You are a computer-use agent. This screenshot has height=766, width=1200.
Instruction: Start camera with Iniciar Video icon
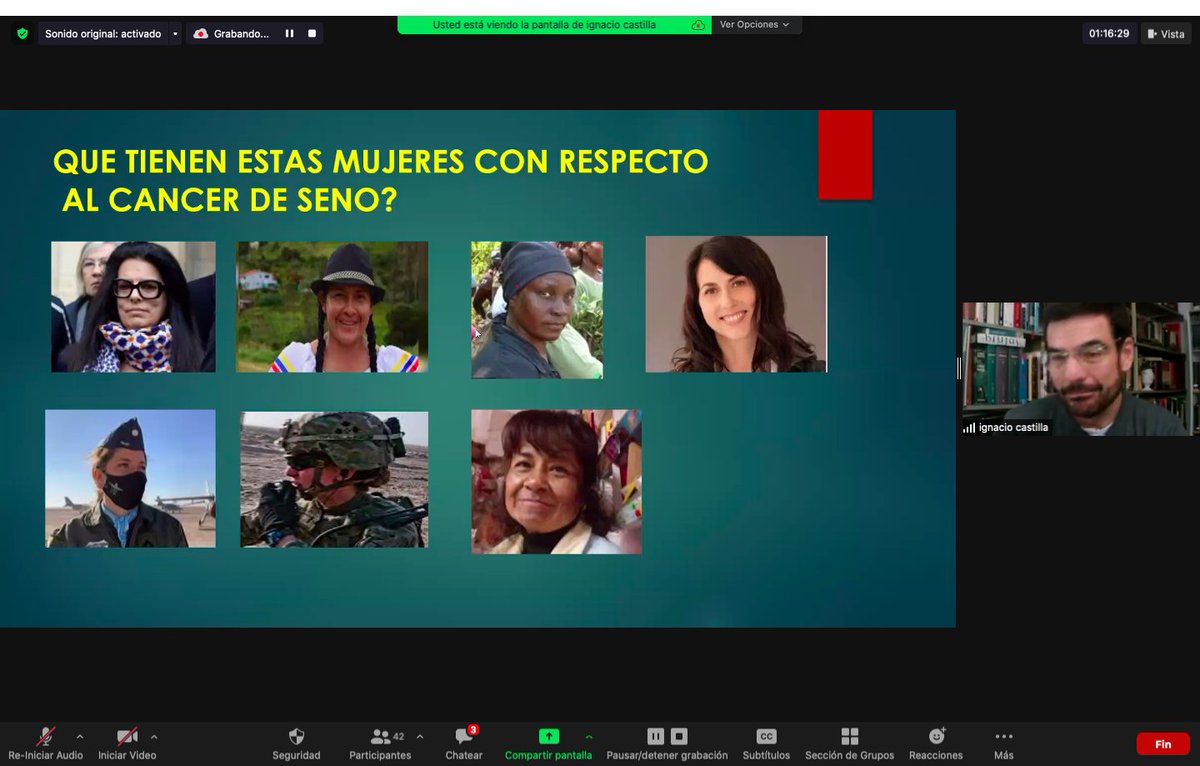click(127, 737)
